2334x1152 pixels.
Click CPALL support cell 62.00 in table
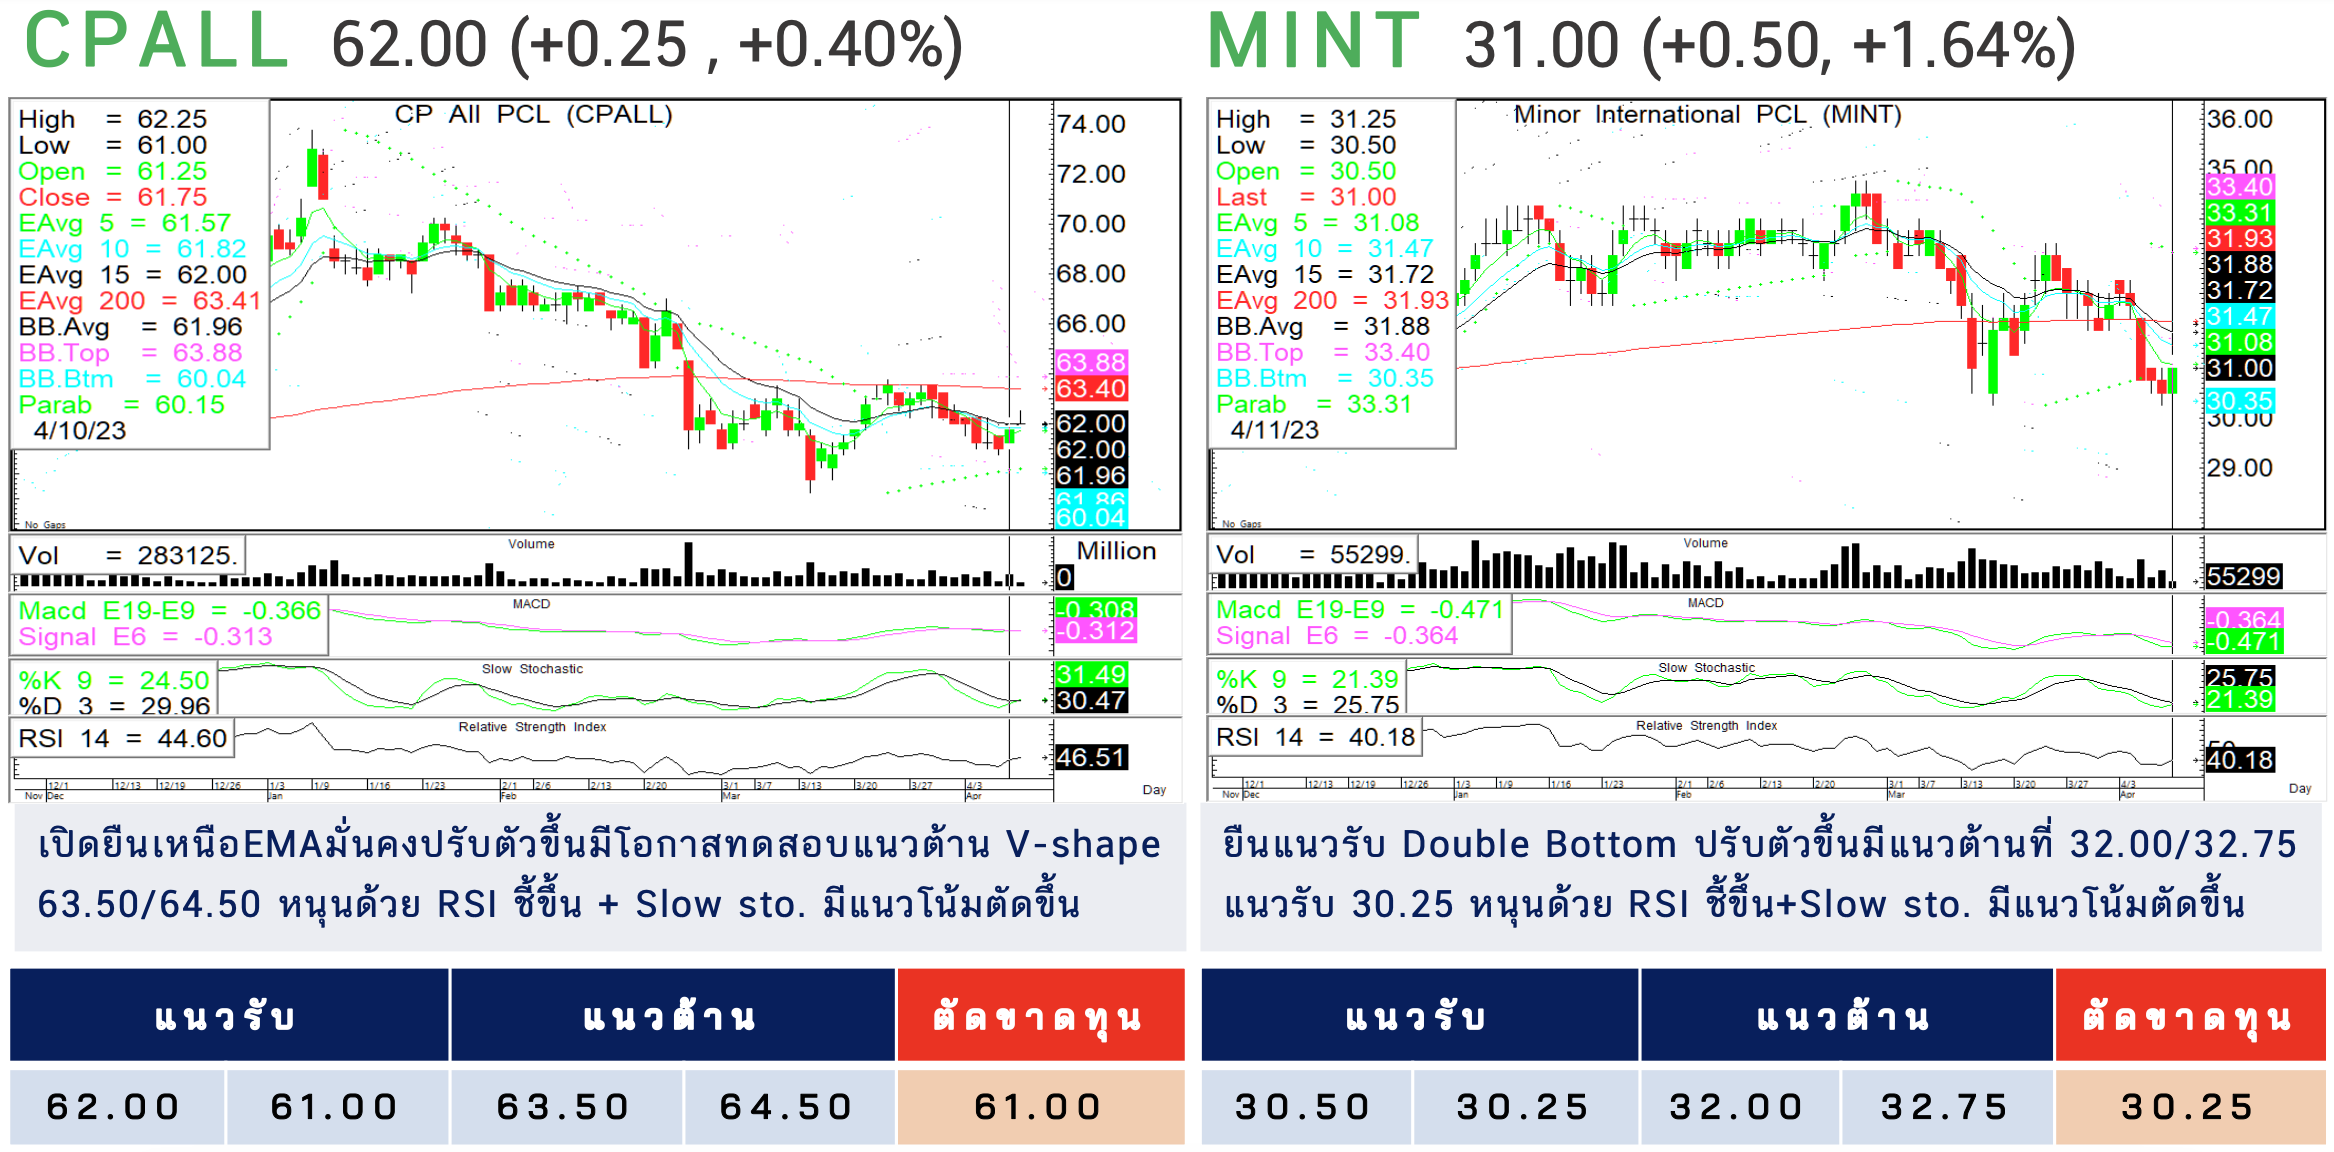[117, 1107]
